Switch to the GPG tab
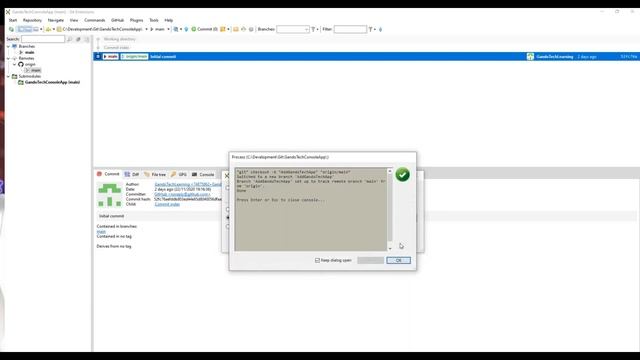 [179, 174]
